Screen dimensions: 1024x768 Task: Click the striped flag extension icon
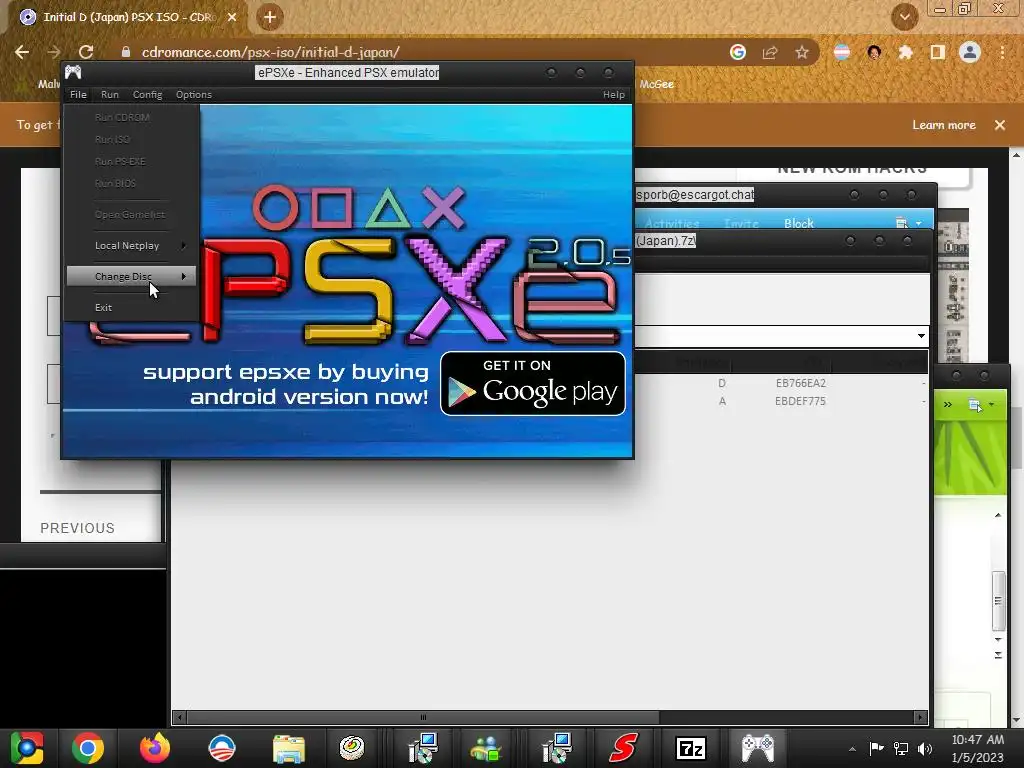click(x=842, y=52)
